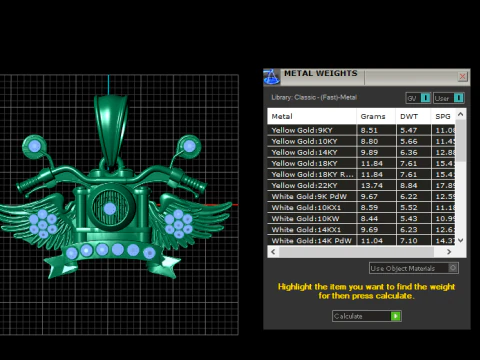This screenshot has height=360, width=480.
Task: Select the pendant bail in the viewport
Action: coord(111,130)
